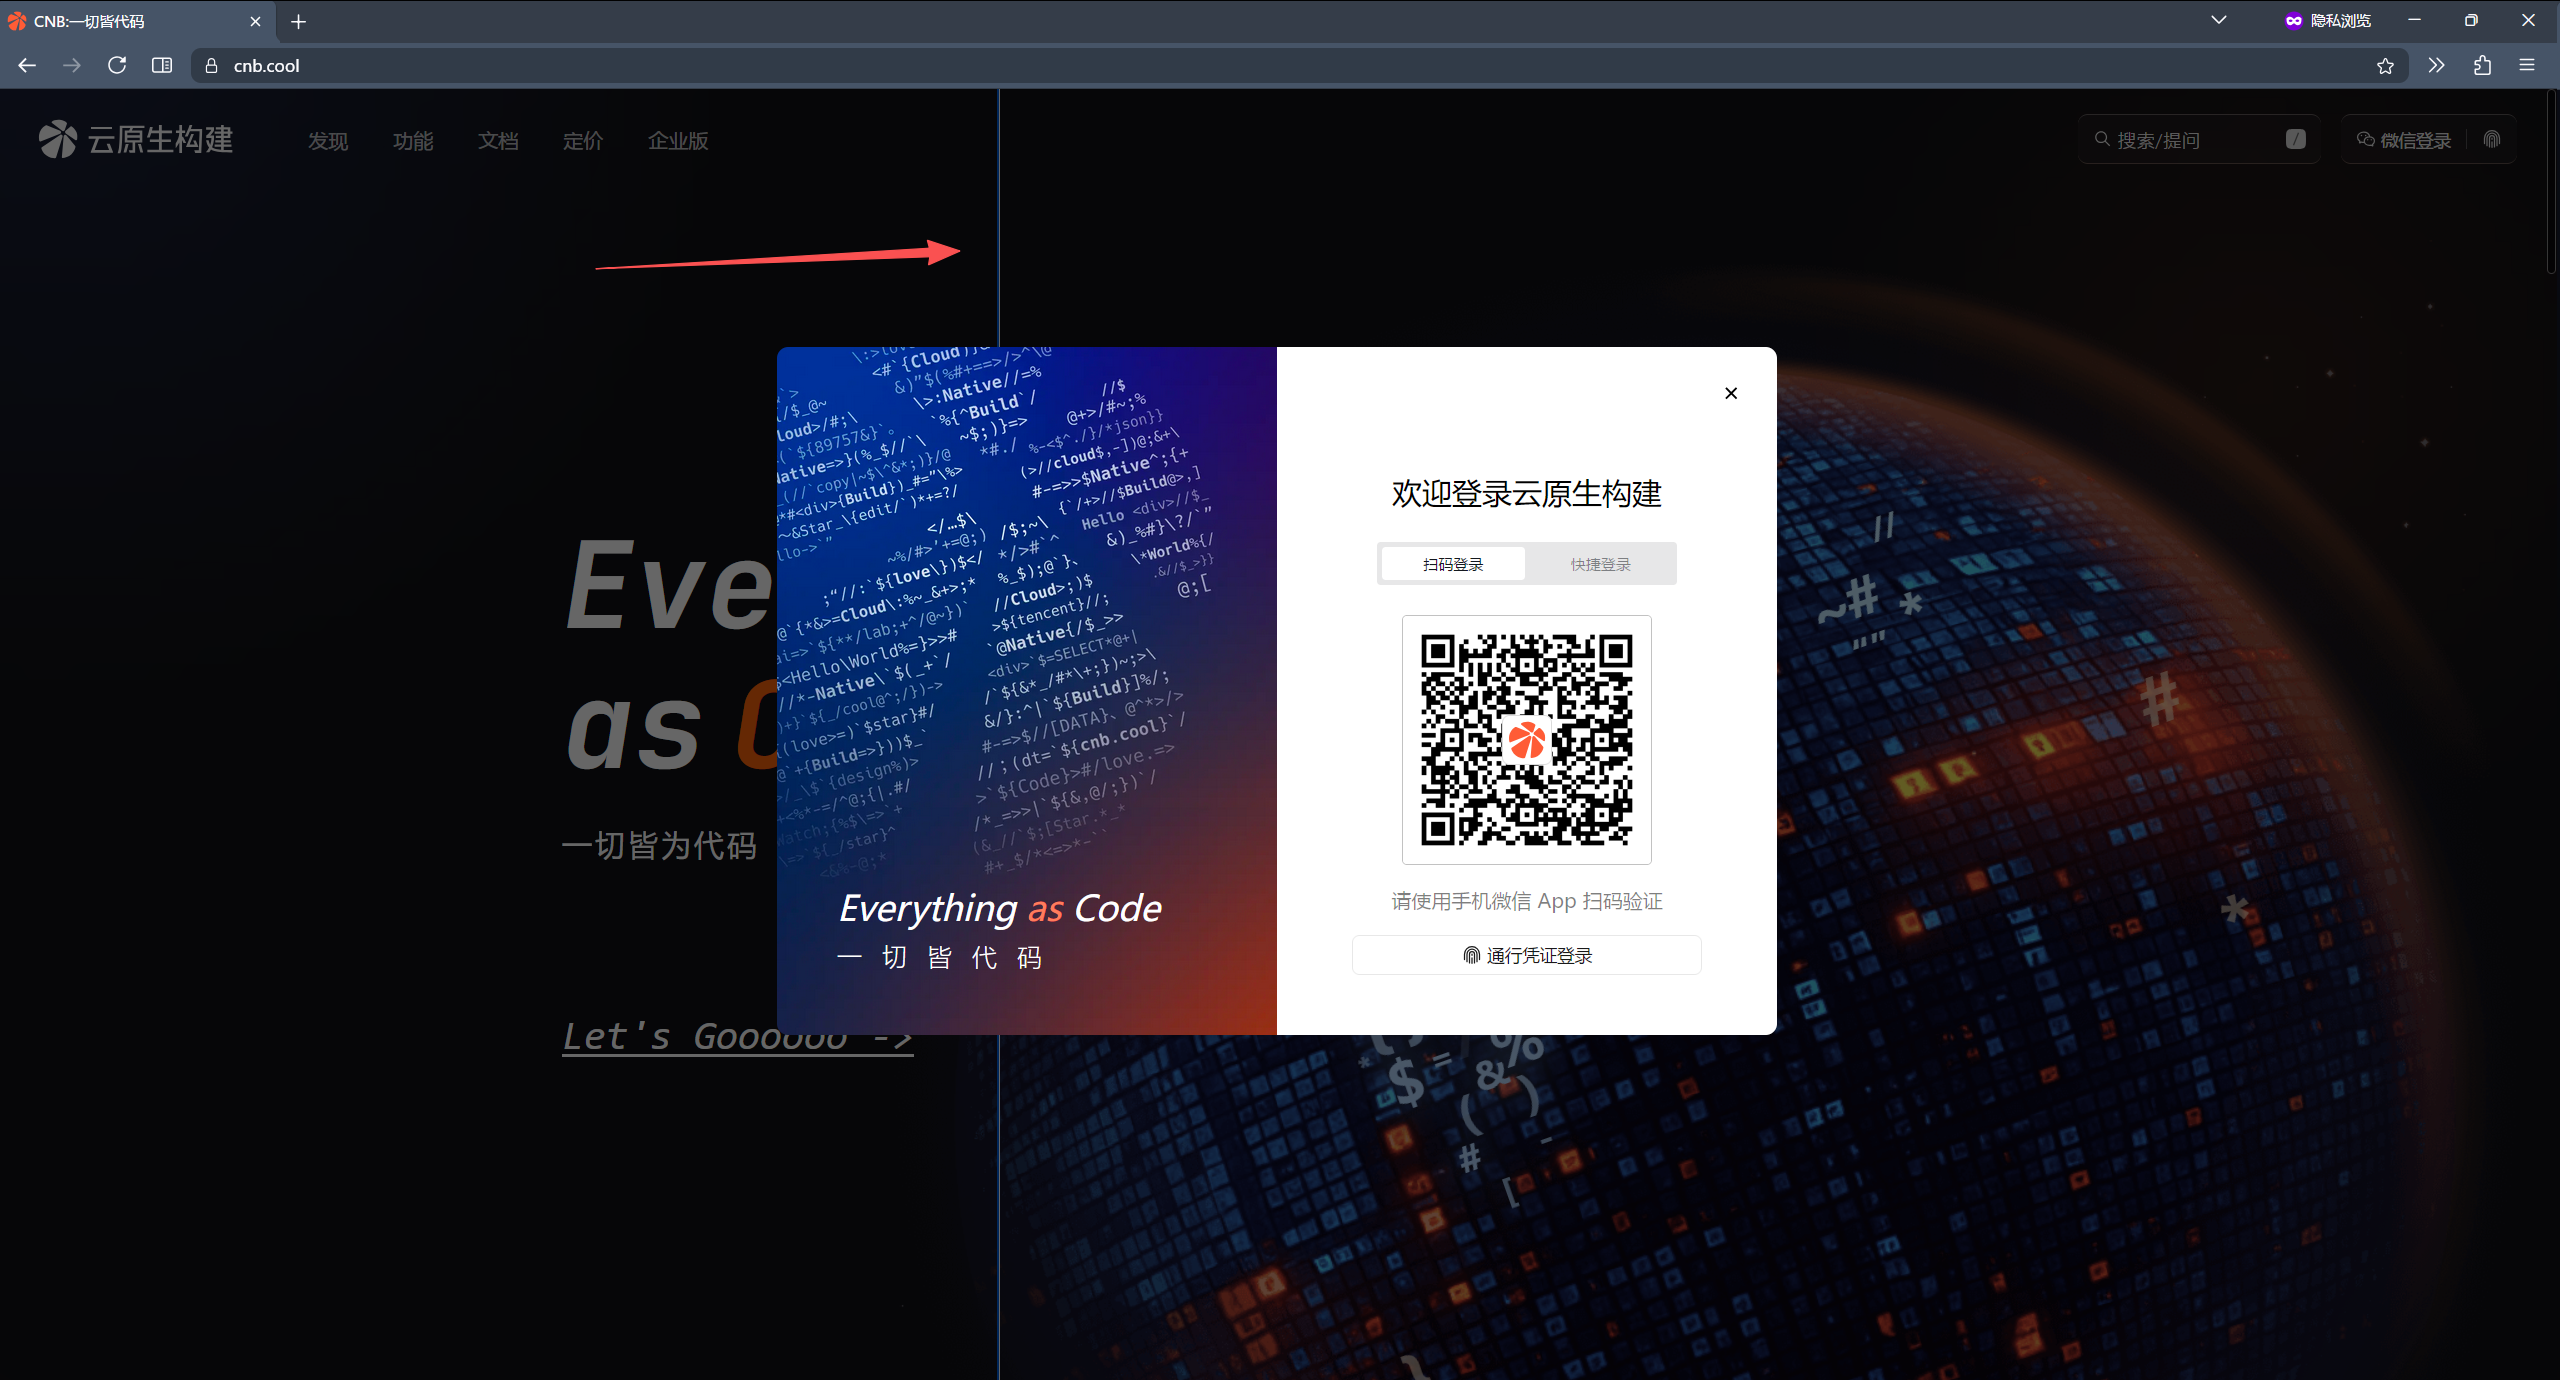2560x1380 pixels.
Task: Toggle the bookmark star in address bar
Action: point(2386,65)
